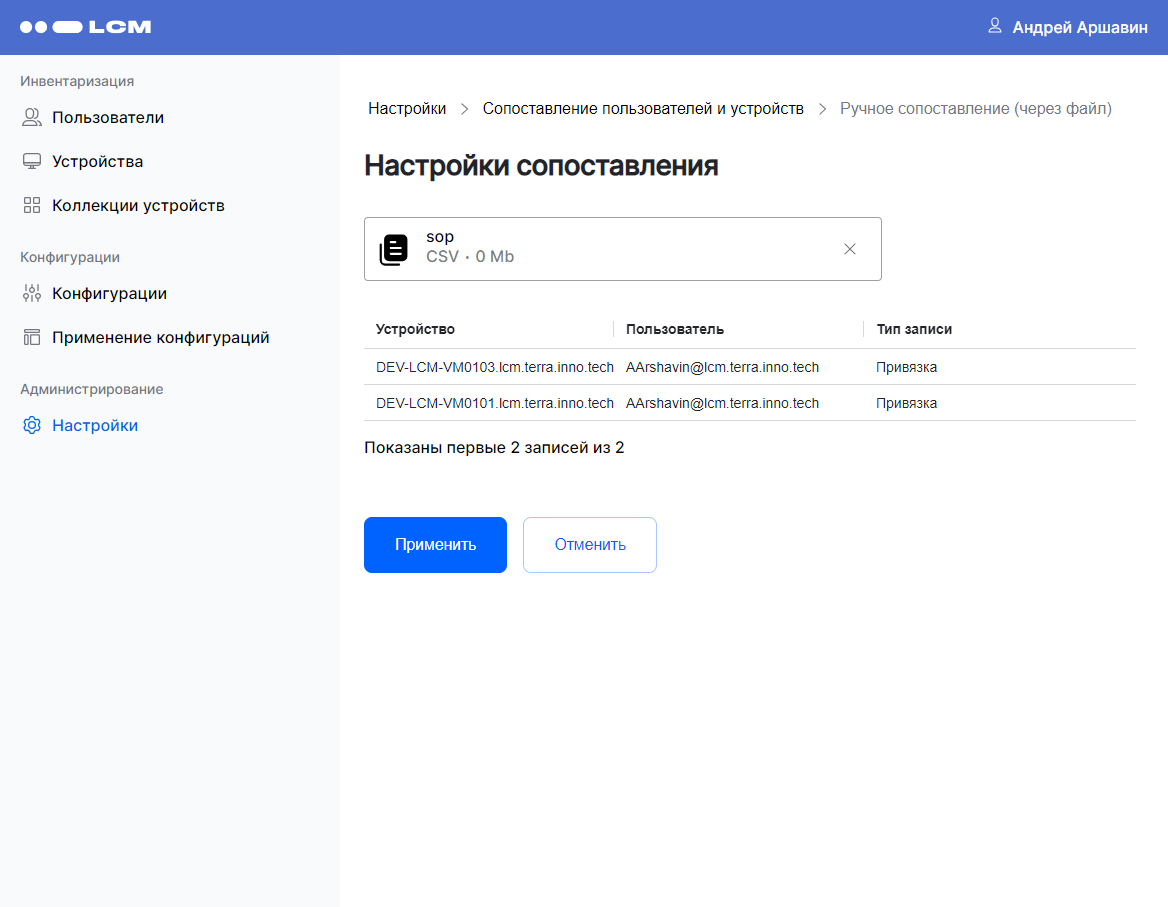Click the Конфигурации sliders icon

pyautogui.click(x=32, y=294)
